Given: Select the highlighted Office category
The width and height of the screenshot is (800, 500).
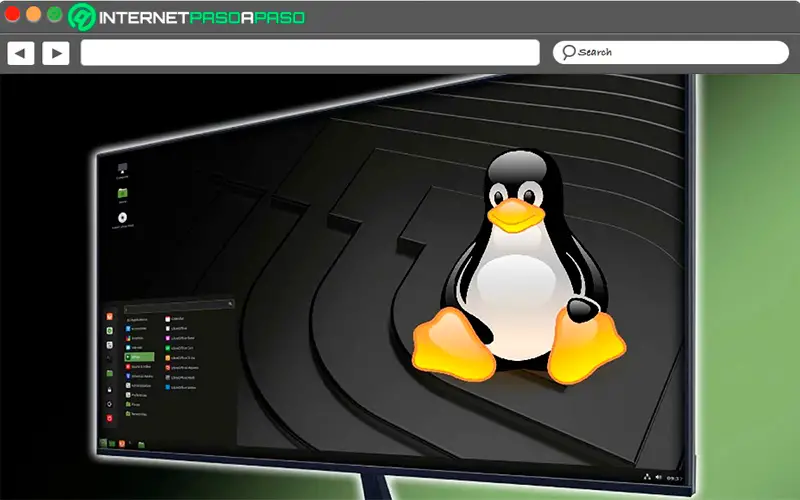Looking at the screenshot, I should point(139,357).
